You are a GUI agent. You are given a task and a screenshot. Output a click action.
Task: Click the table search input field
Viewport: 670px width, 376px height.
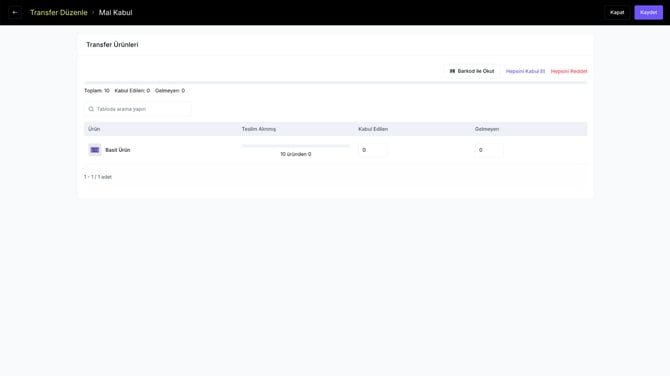tap(138, 109)
